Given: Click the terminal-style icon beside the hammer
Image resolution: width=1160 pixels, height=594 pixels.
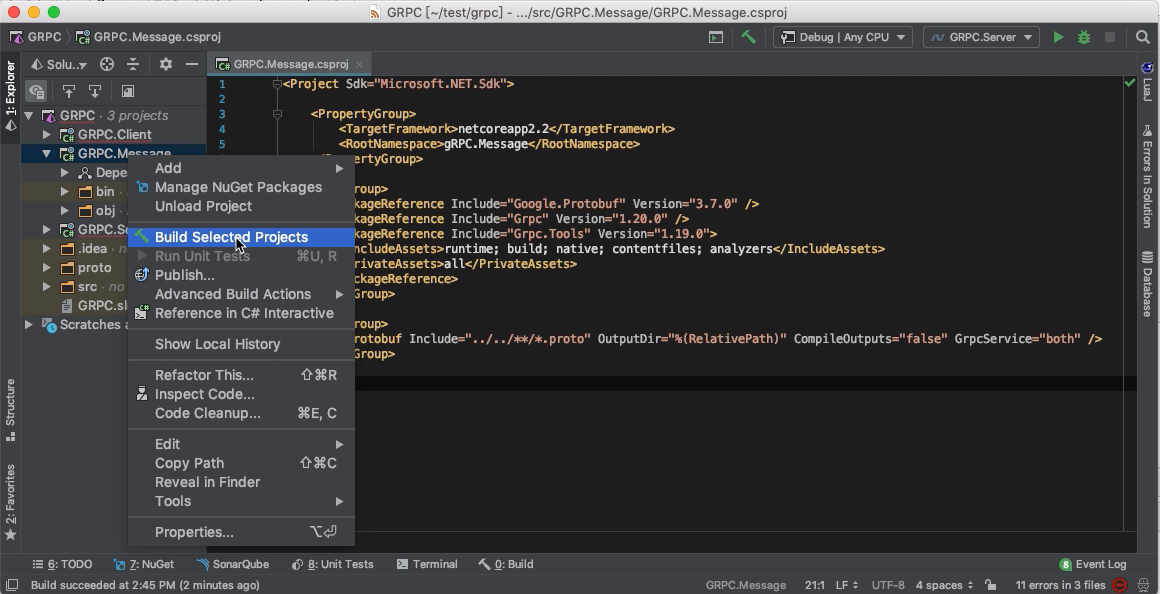Looking at the screenshot, I should (x=715, y=37).
